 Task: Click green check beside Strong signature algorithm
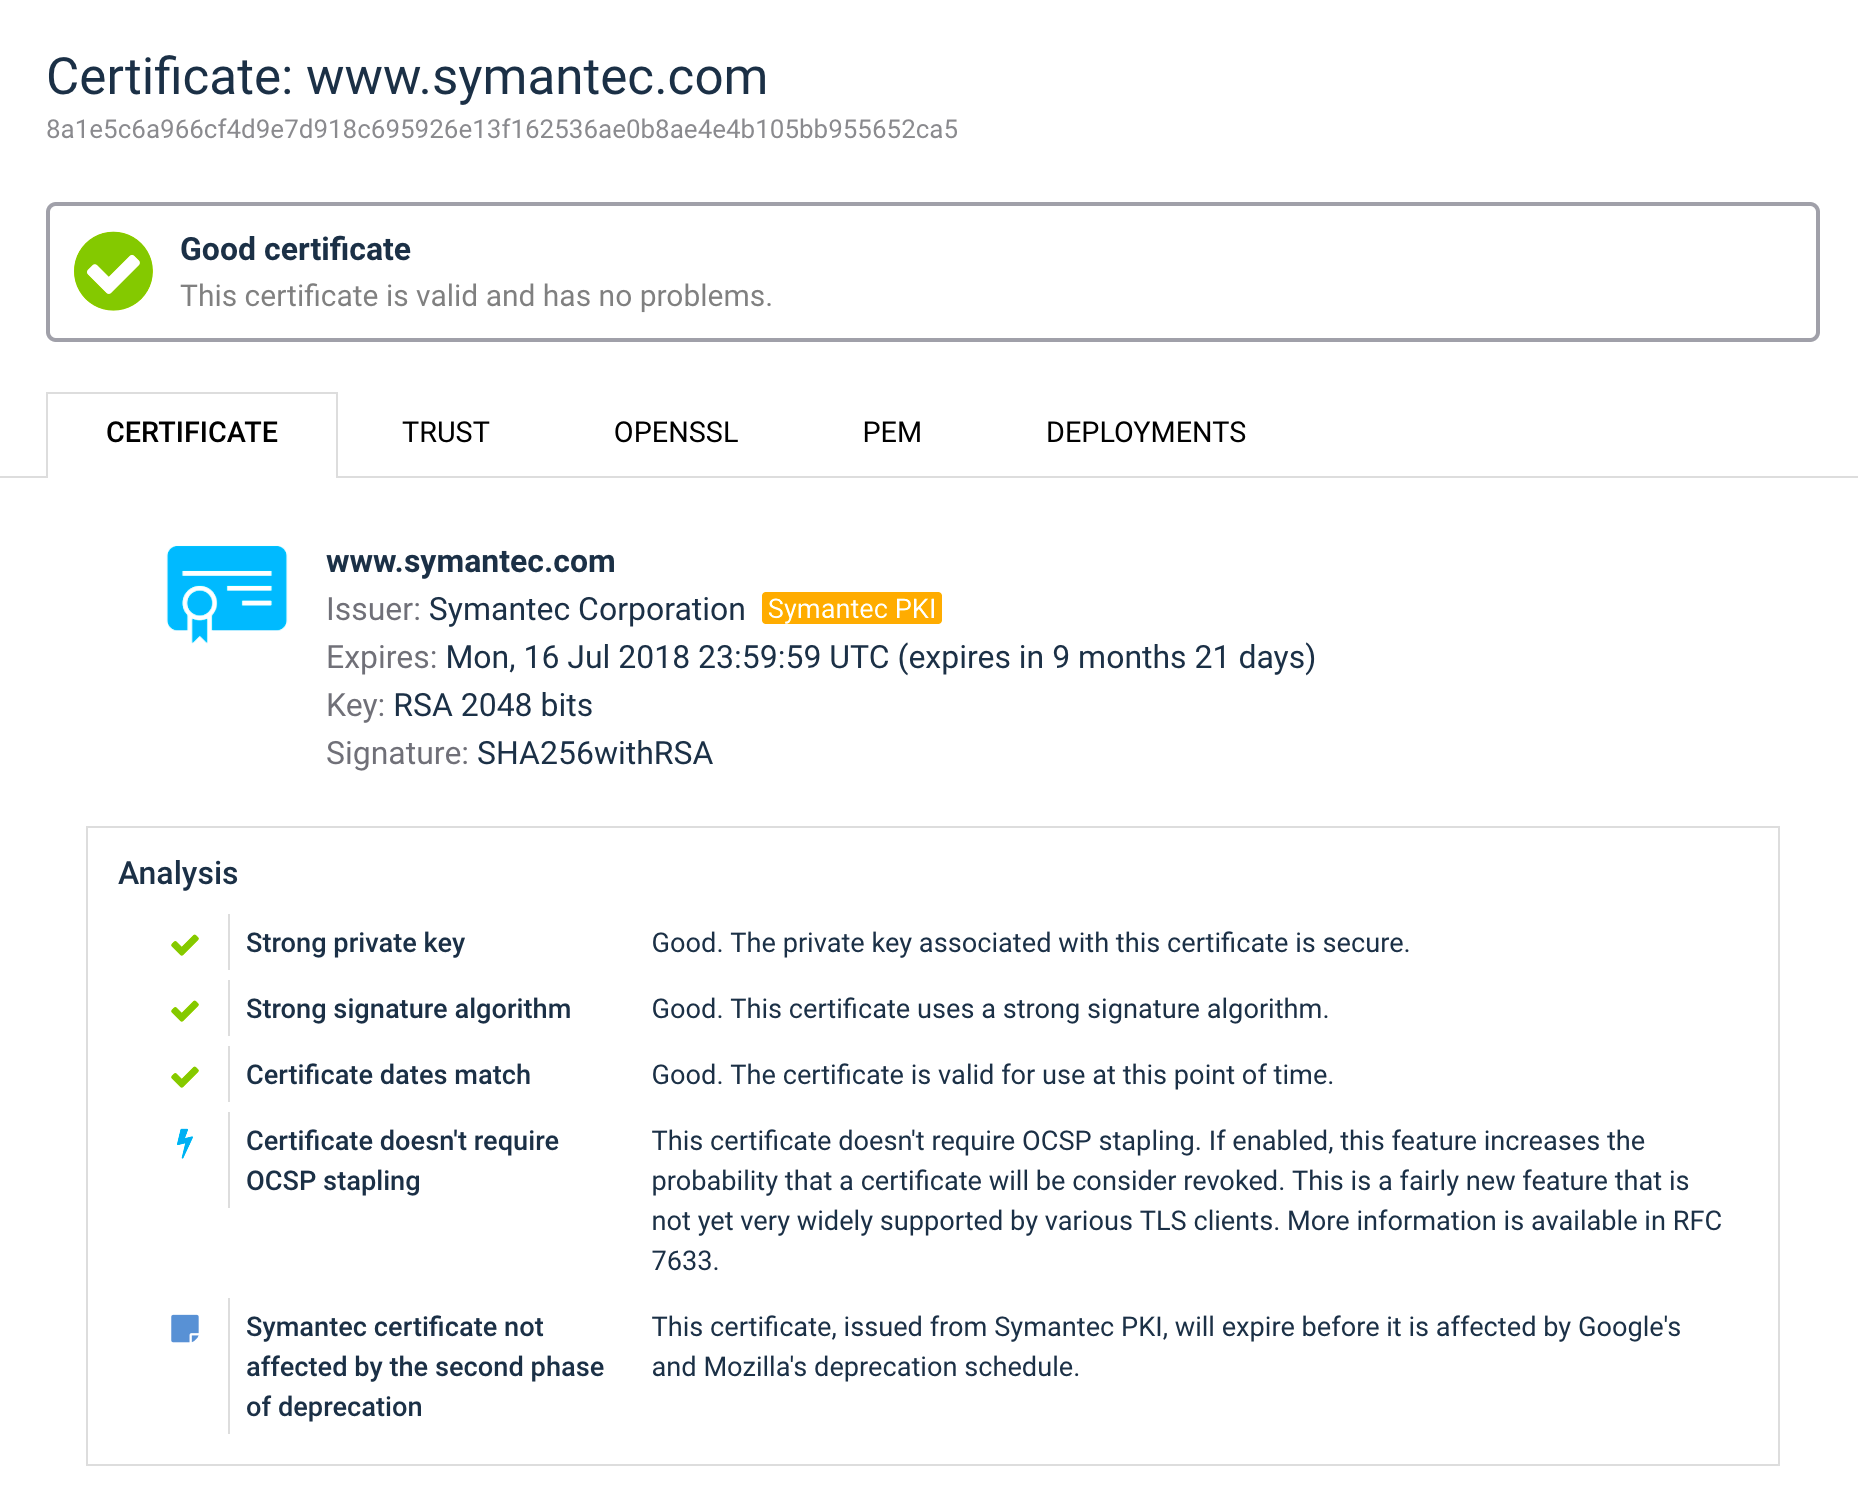pyautogui.click(x=185, y=1010)
